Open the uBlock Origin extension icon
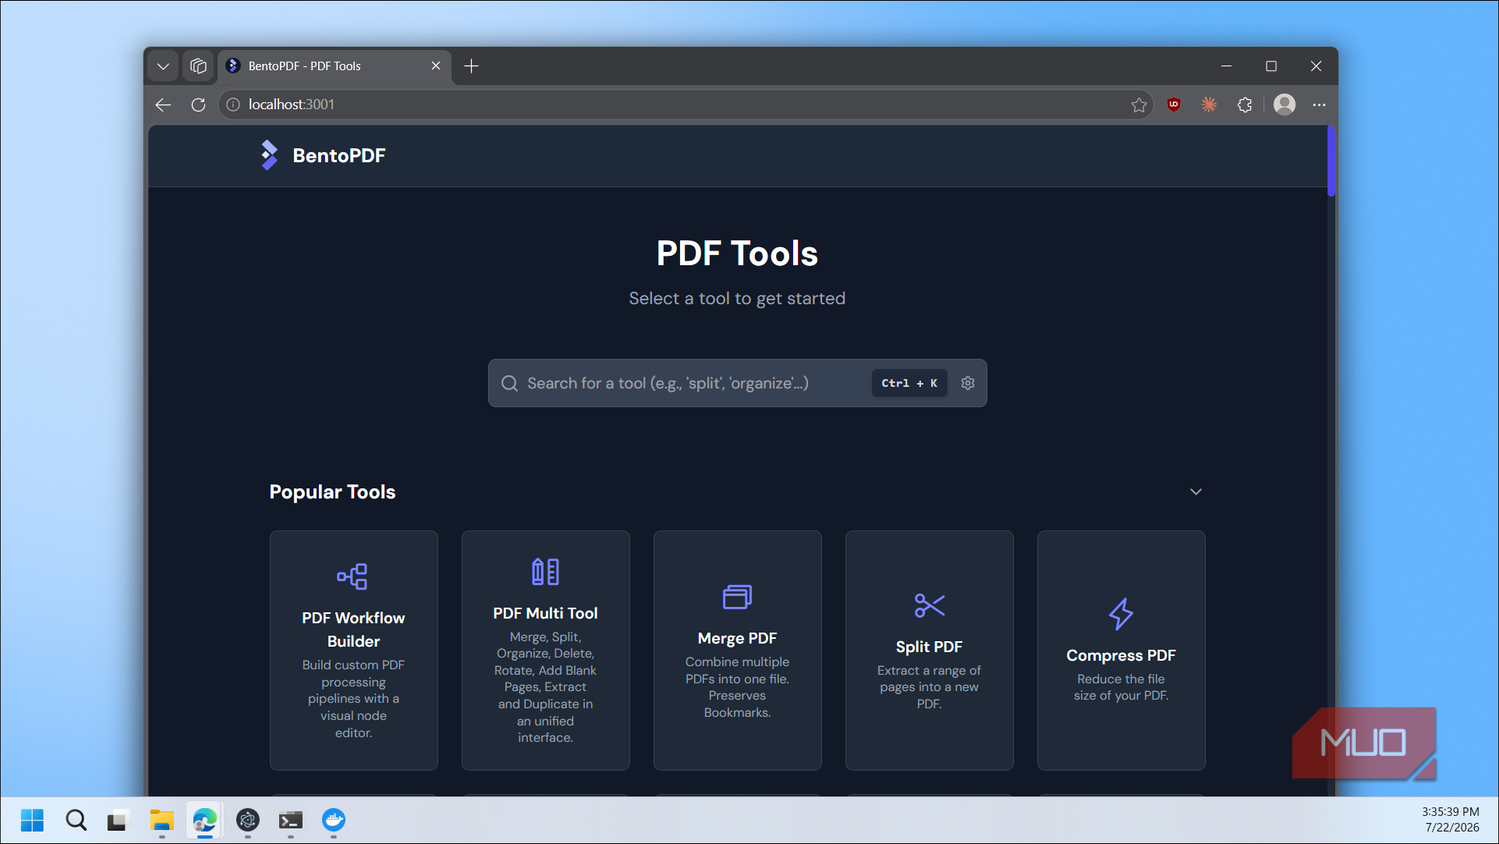The height and width of the screenshot is (844, 1499). (x=1174, y=104)
